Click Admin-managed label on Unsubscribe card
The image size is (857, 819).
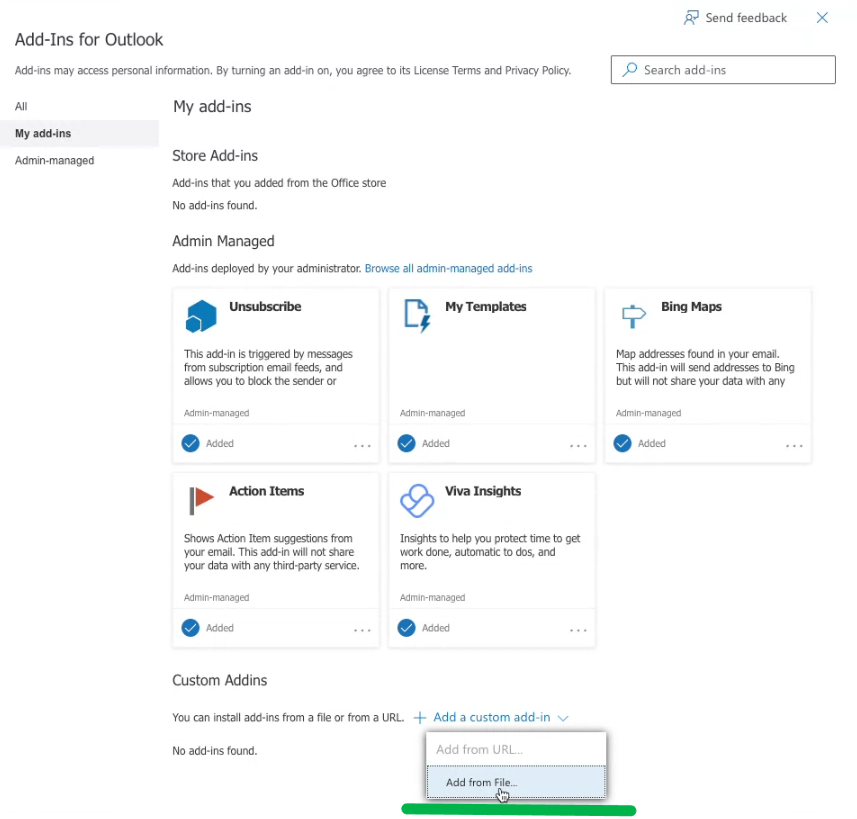click(216, 413)
